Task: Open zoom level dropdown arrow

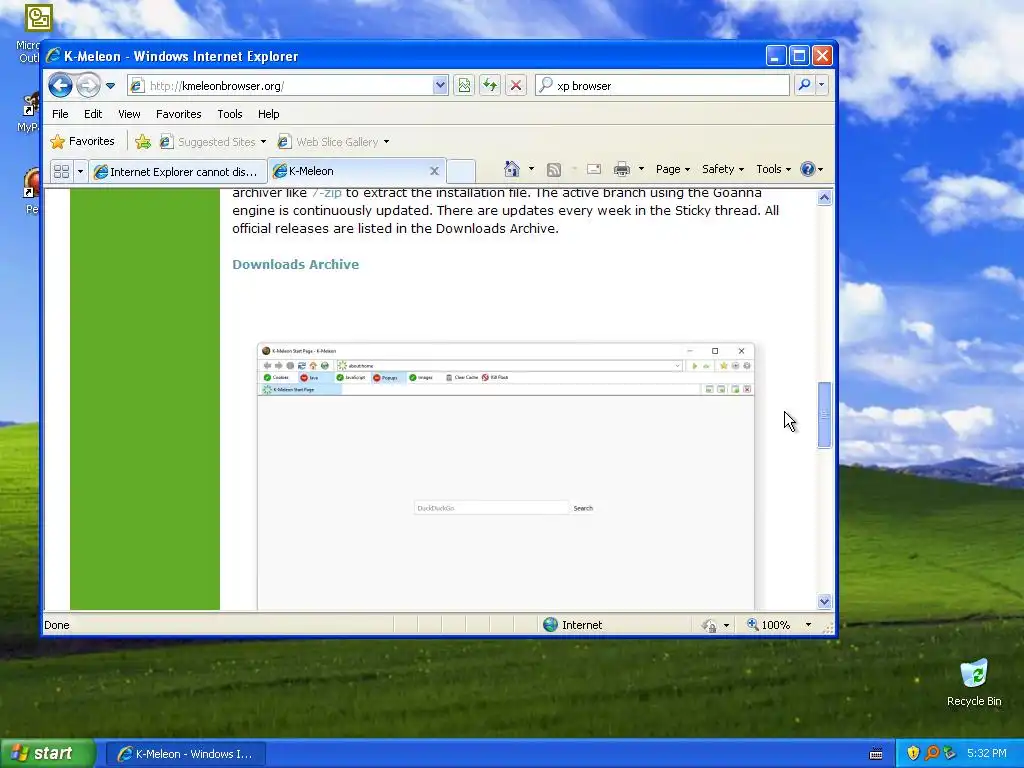Action: 808,625
